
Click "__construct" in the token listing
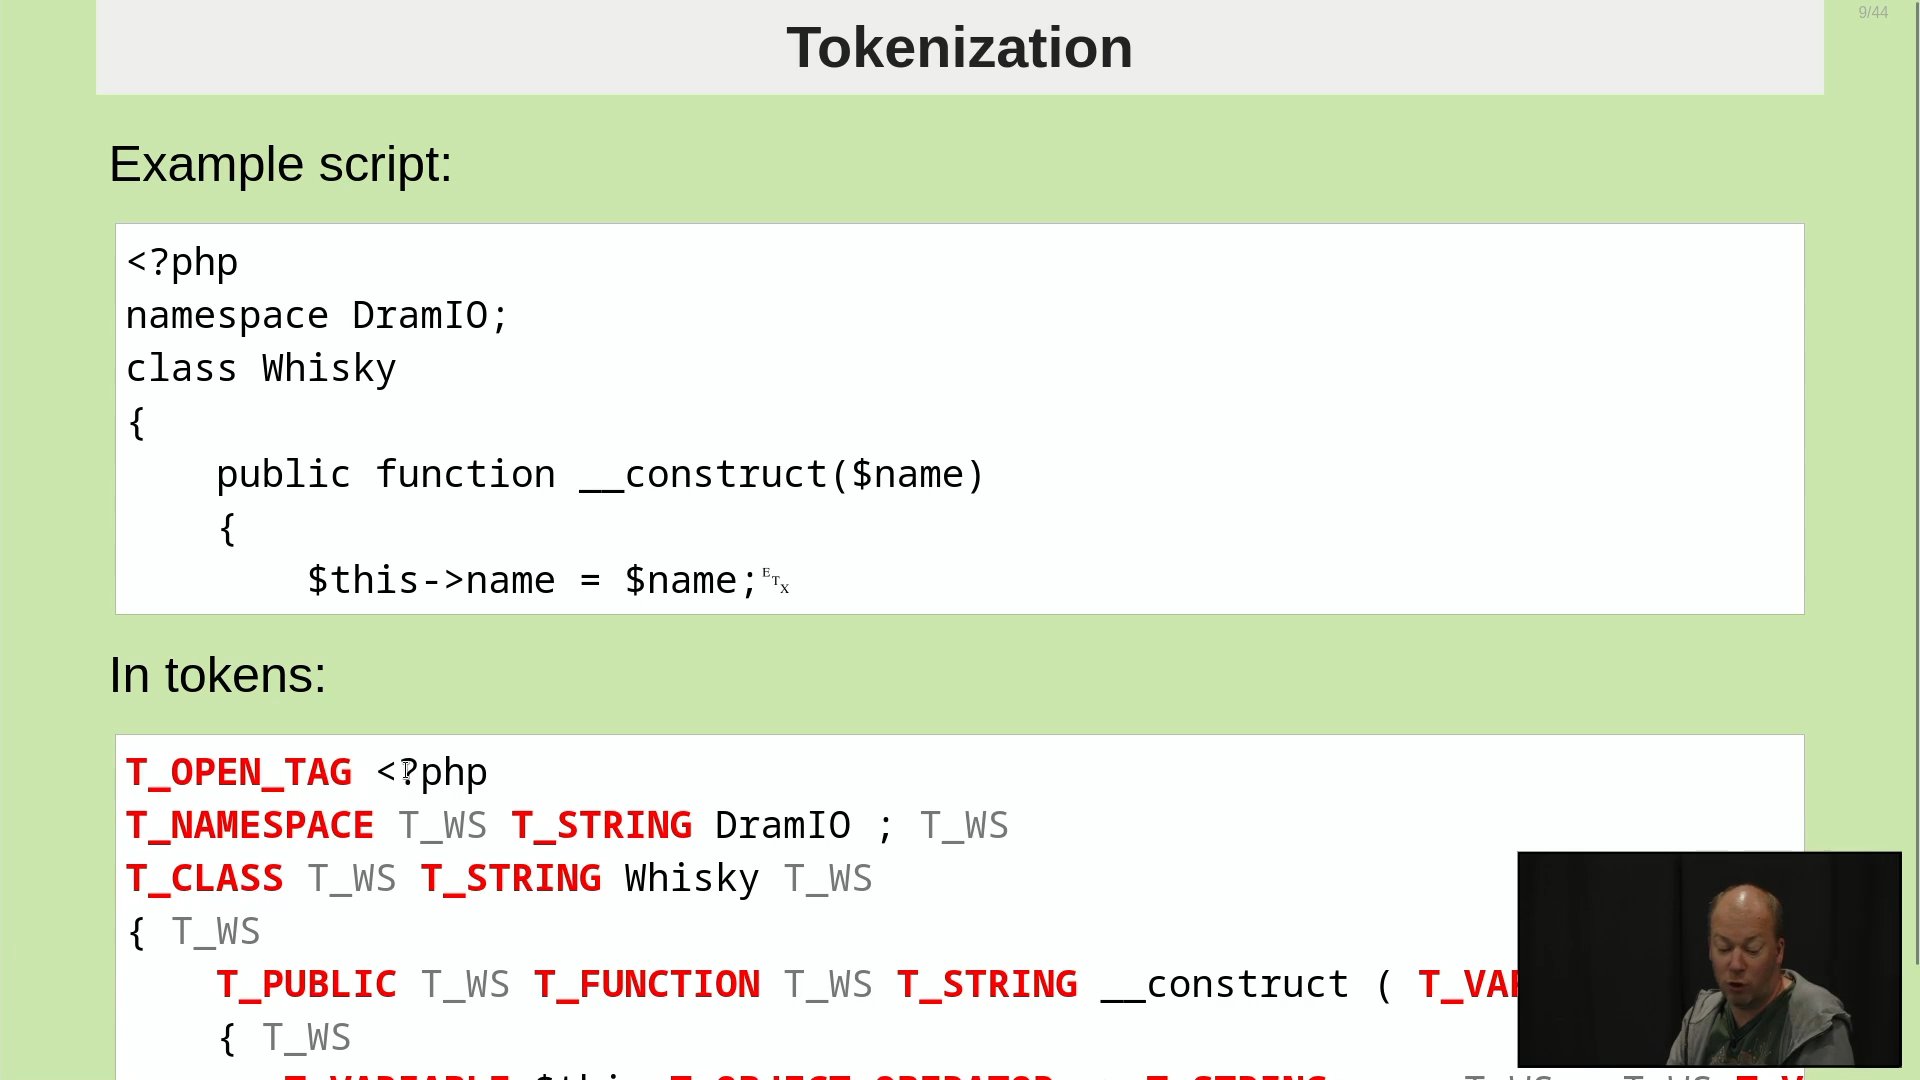(x=1225, y=985)
